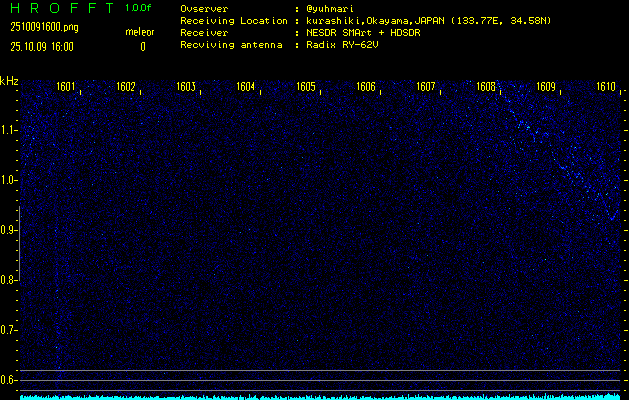The width and height of the screenshot is (629, 400).
Task: Click the 1609 time marker
Action: (546, 88)
